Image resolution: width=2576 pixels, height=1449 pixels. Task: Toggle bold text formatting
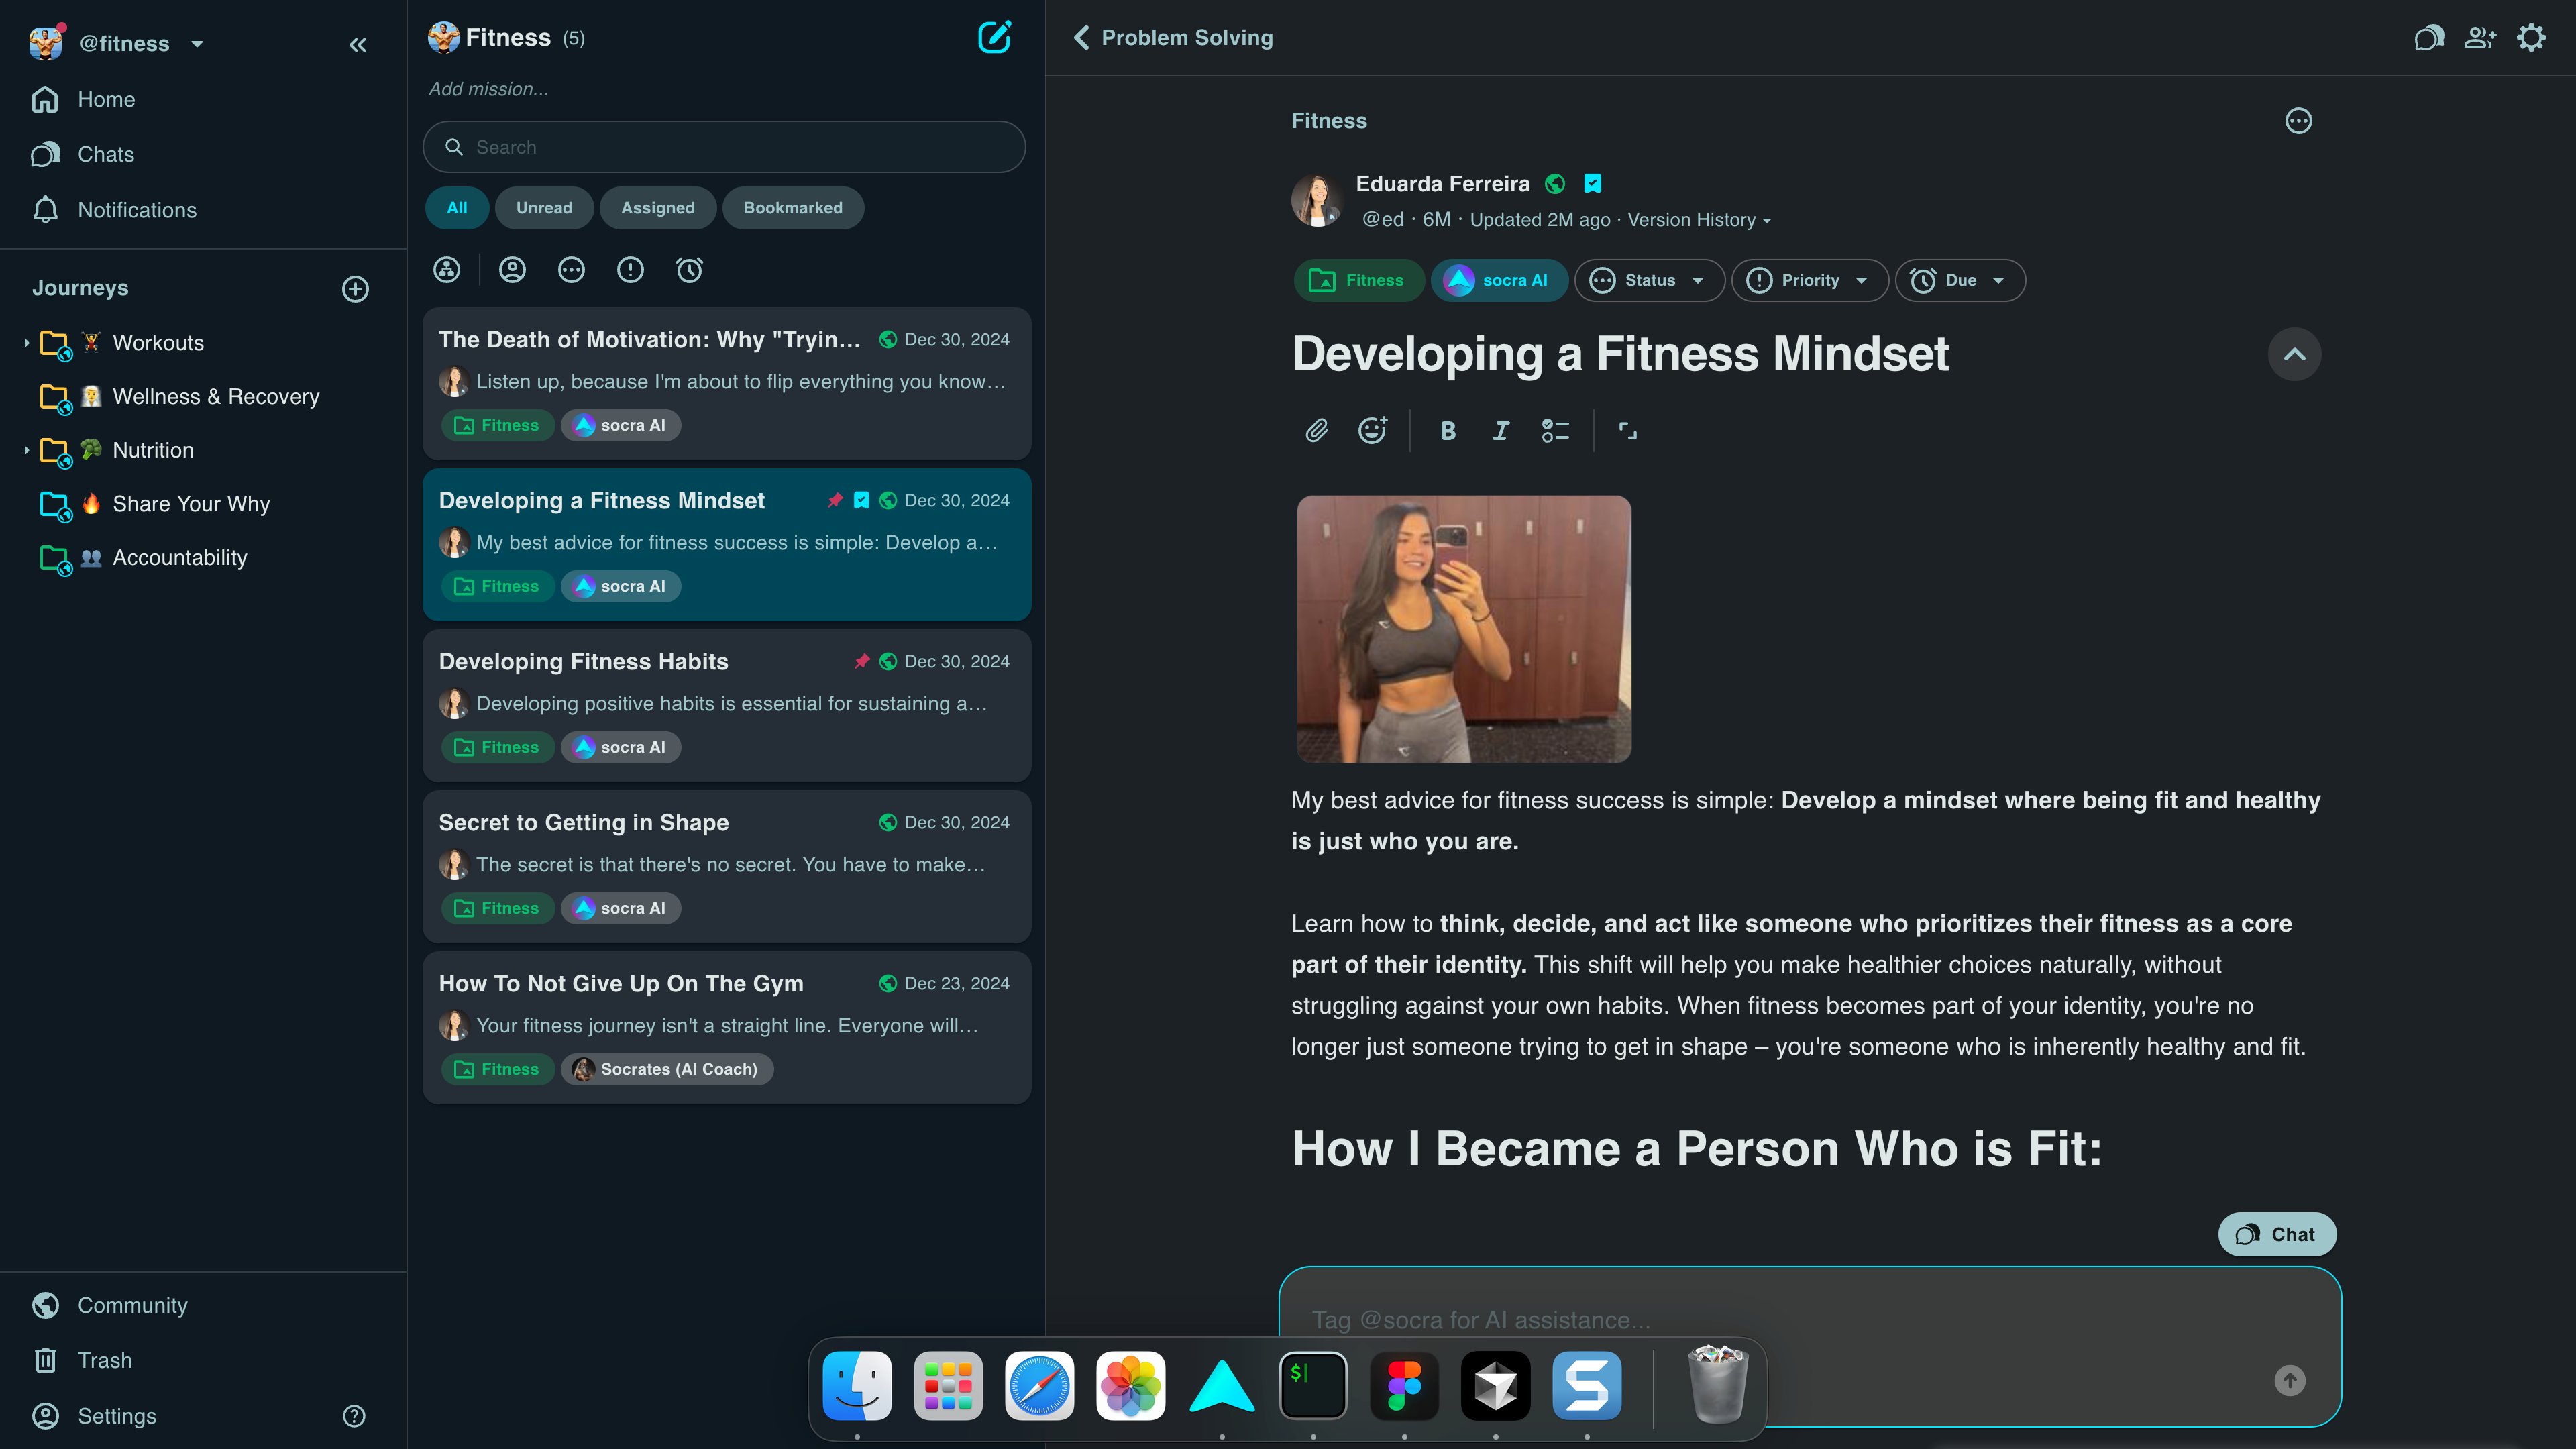point(1447,431)
